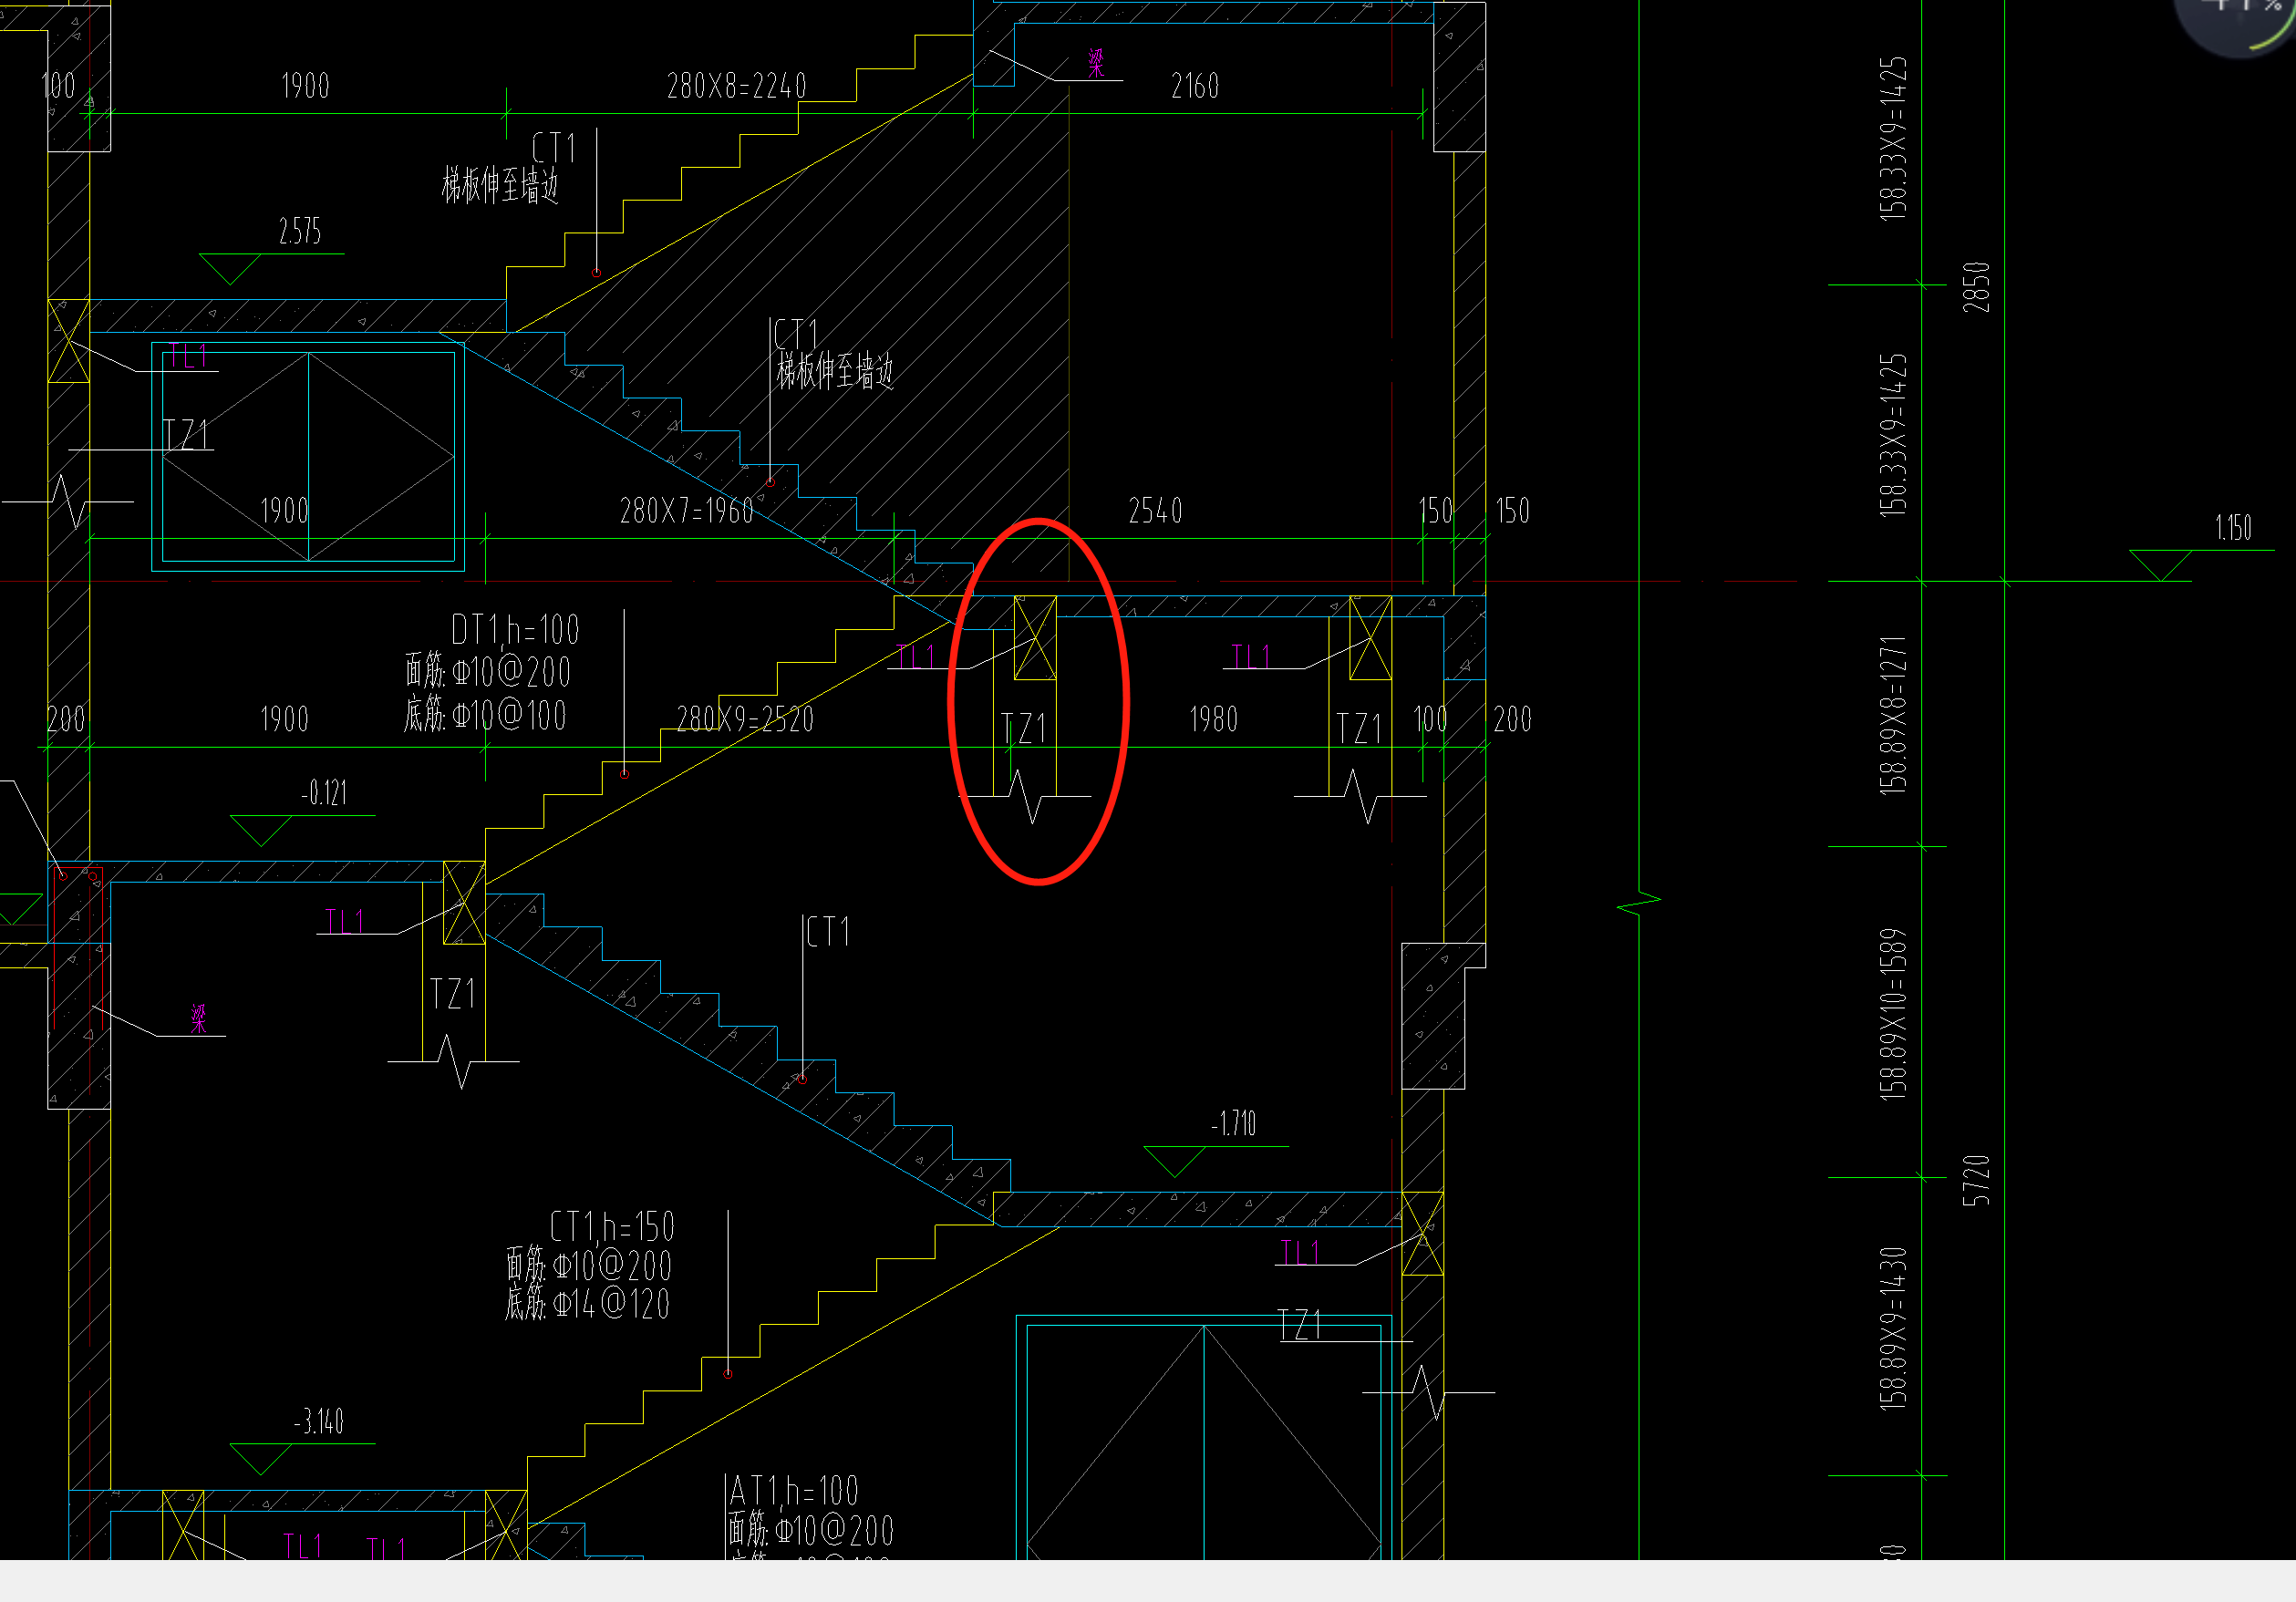Select the dimension text 280X7=1960

[x=687, y=511]
